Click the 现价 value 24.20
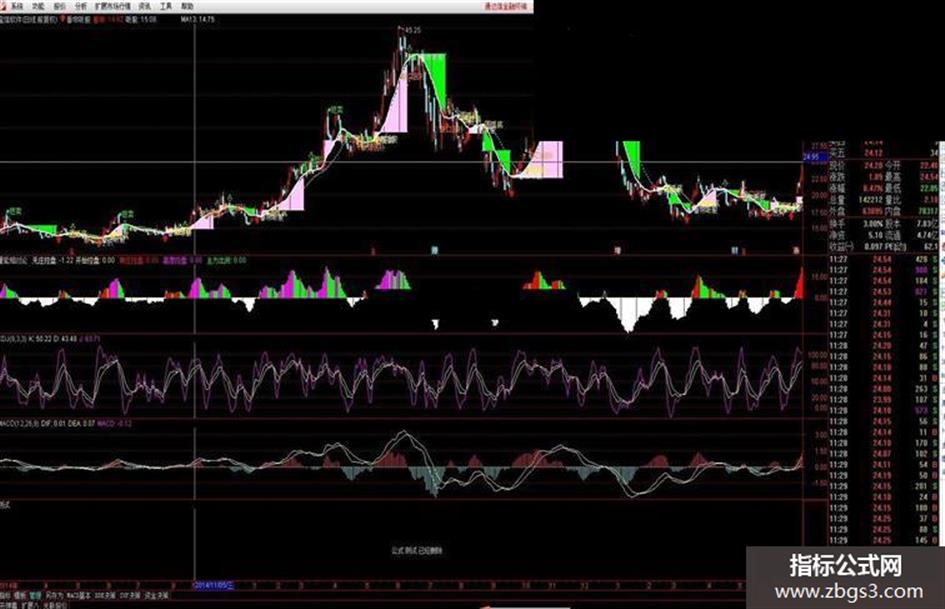The width and height of the screenshot is (945, 609). point(873,165)
